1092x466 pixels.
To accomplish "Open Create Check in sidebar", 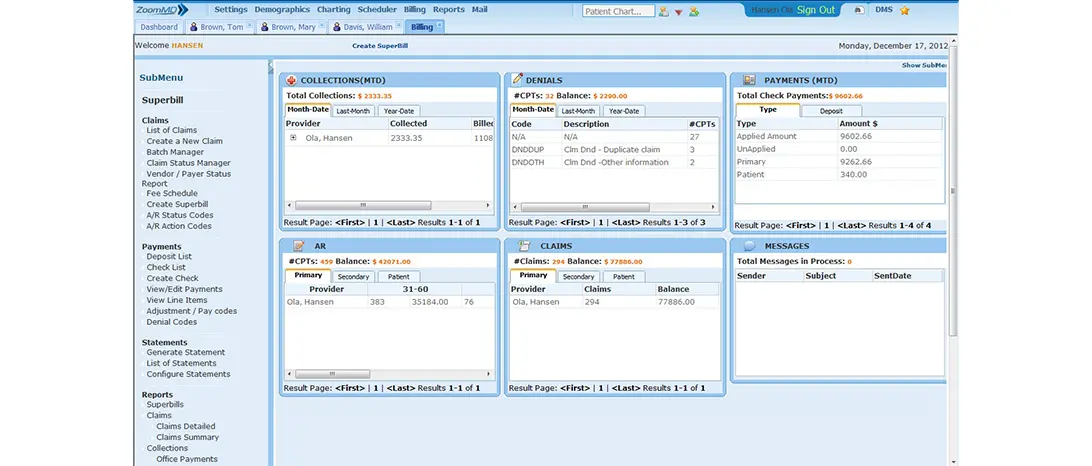I will click(x=172, y=278).
